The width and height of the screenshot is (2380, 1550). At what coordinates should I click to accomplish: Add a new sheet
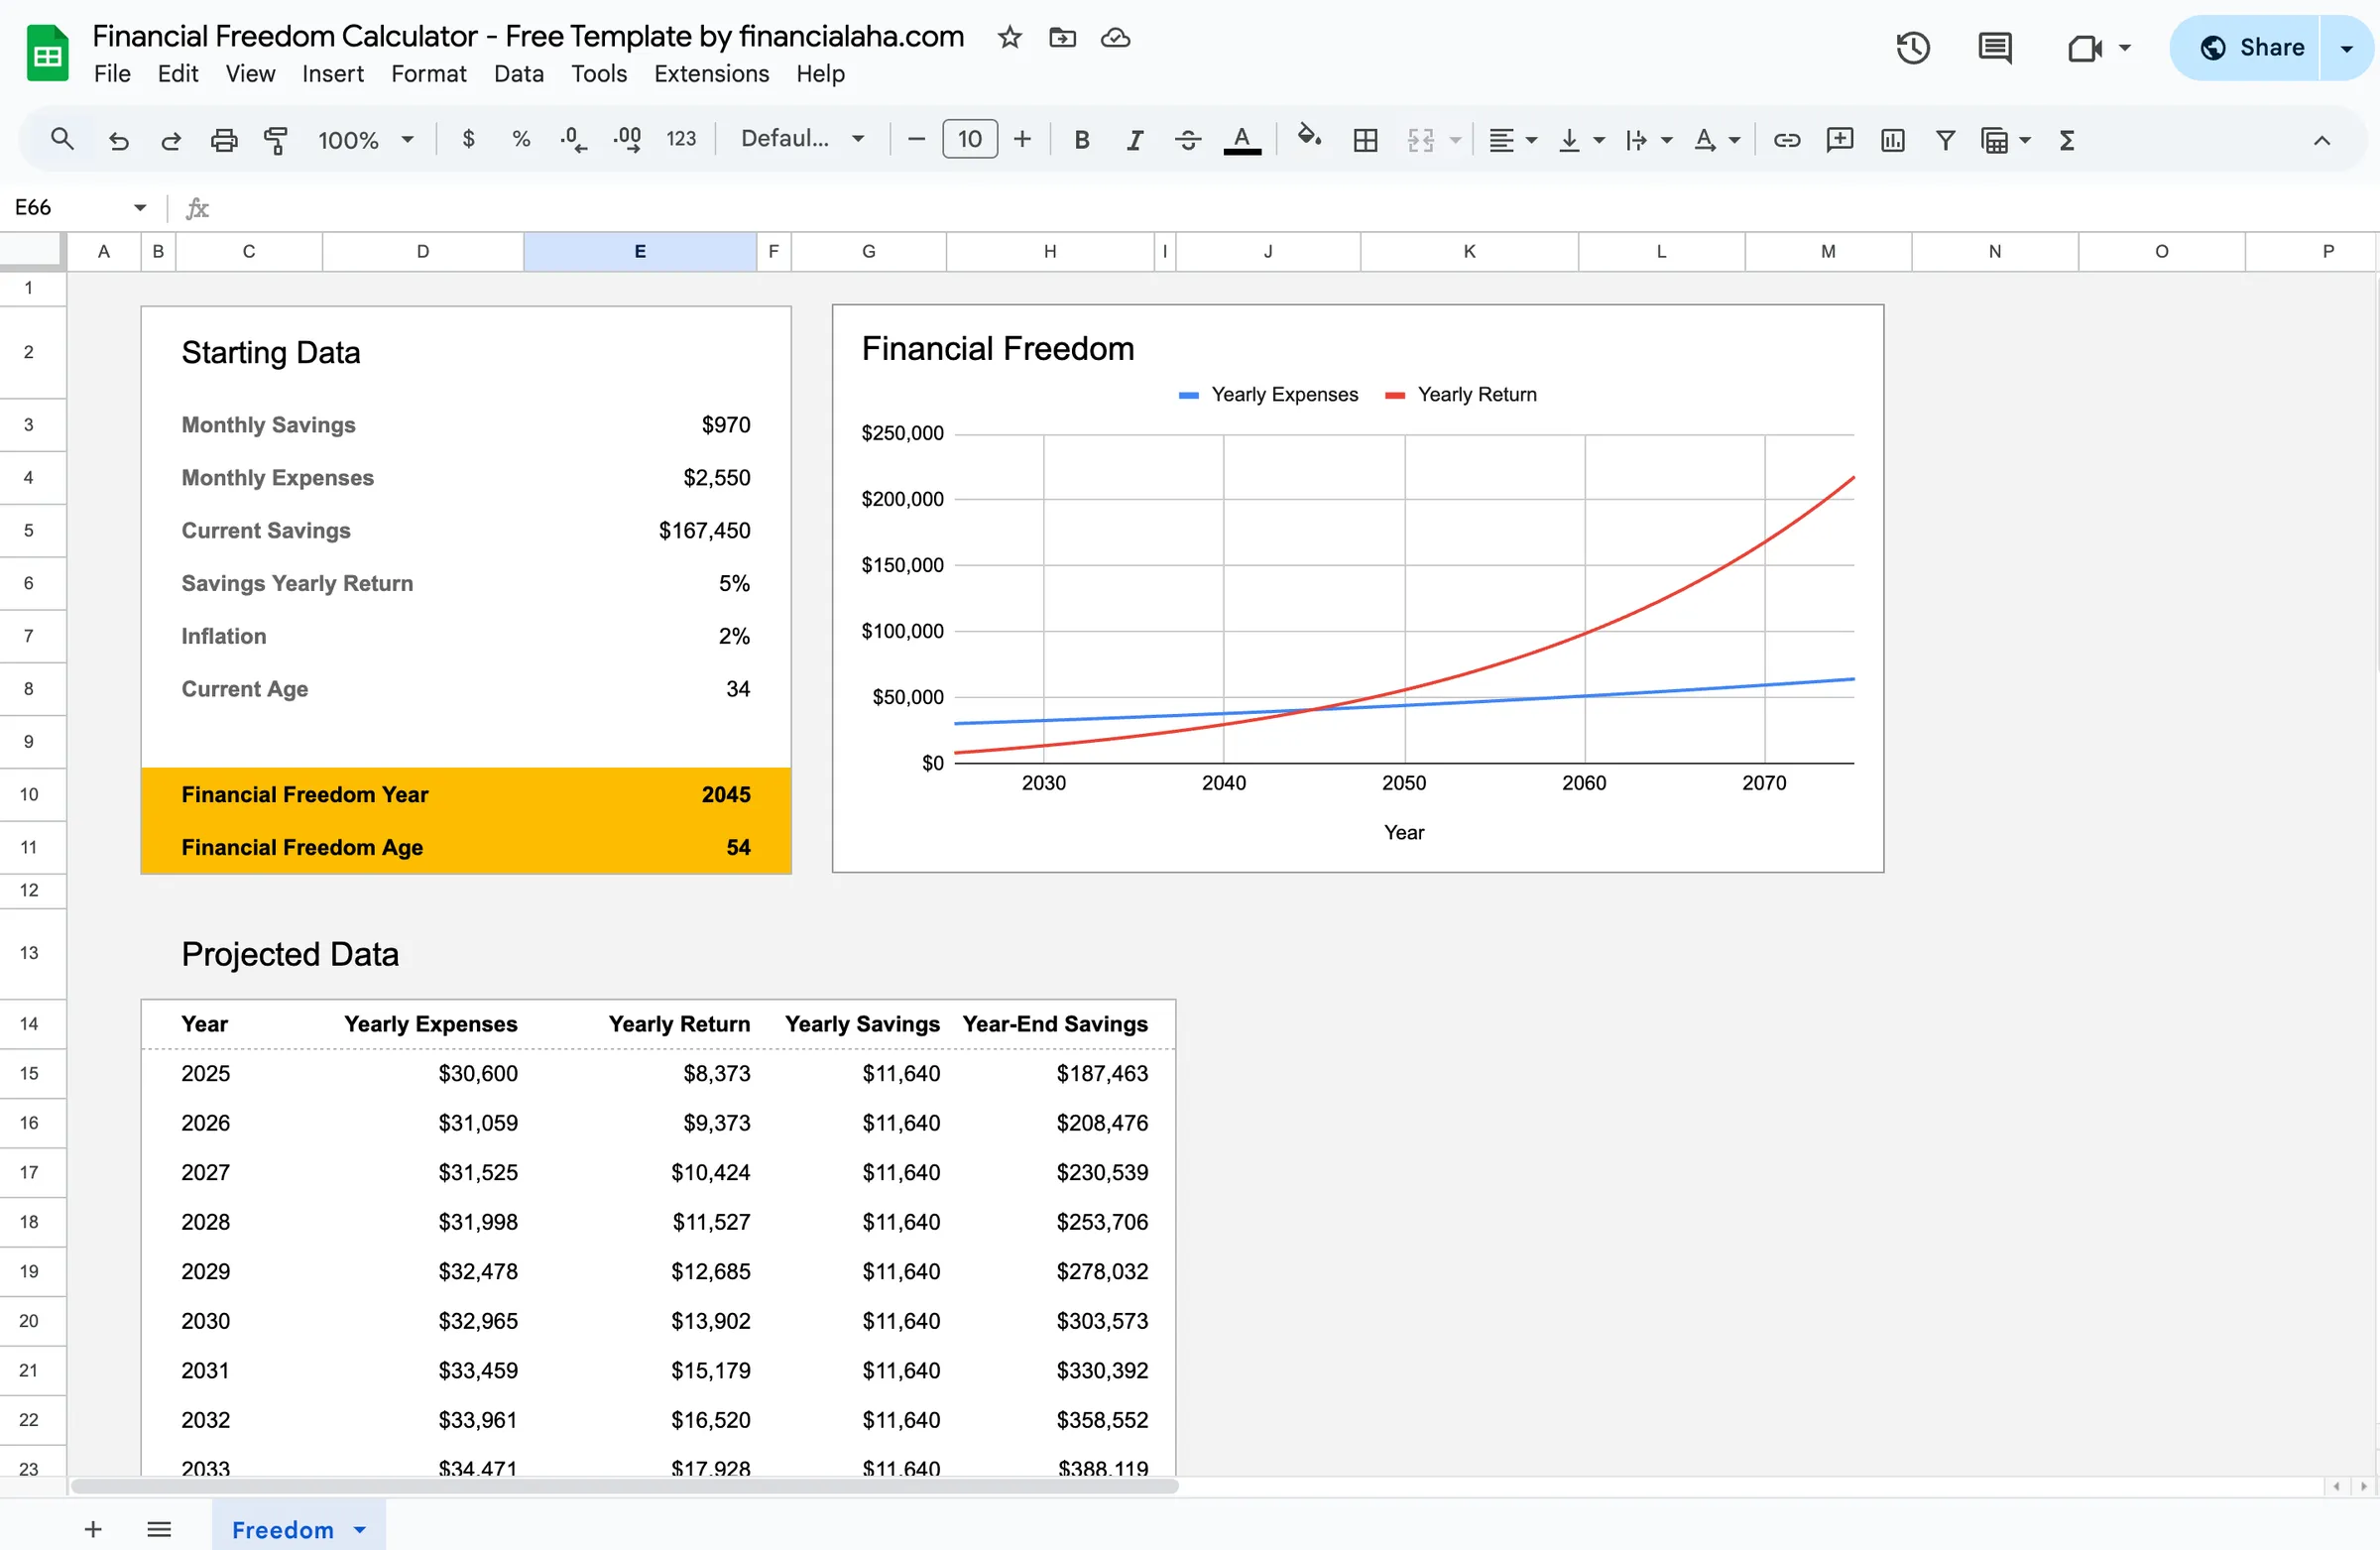92,1529
